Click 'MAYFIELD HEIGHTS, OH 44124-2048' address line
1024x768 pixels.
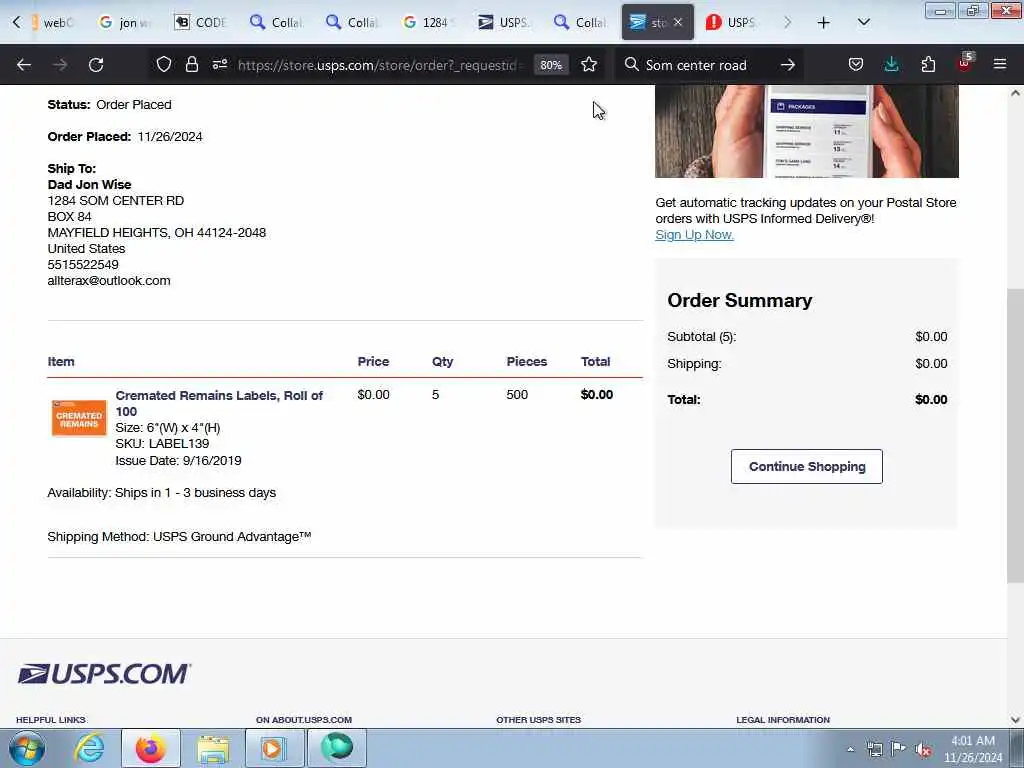click(157, 232)
